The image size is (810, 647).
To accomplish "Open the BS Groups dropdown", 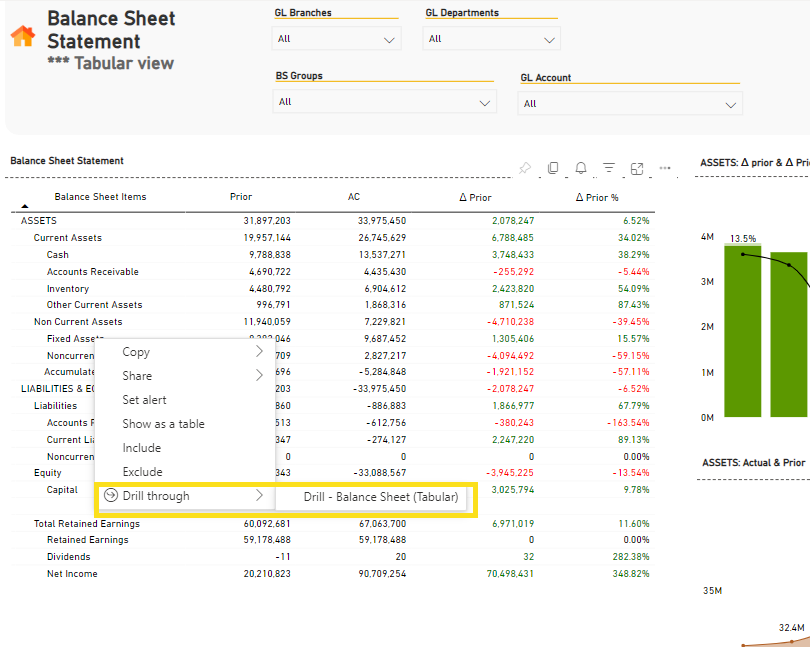I will (384, 102).
